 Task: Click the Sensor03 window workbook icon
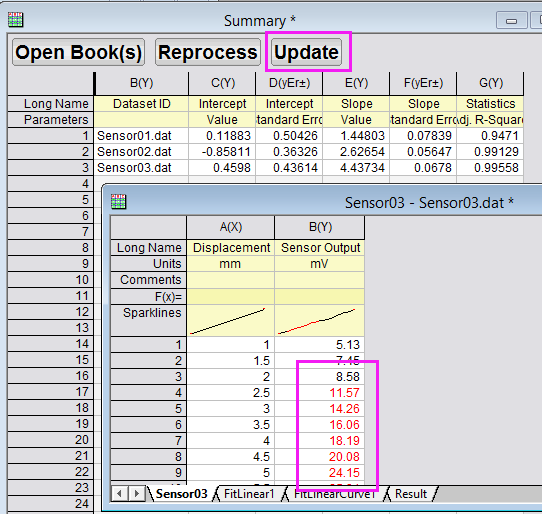(x=119, y=202)
